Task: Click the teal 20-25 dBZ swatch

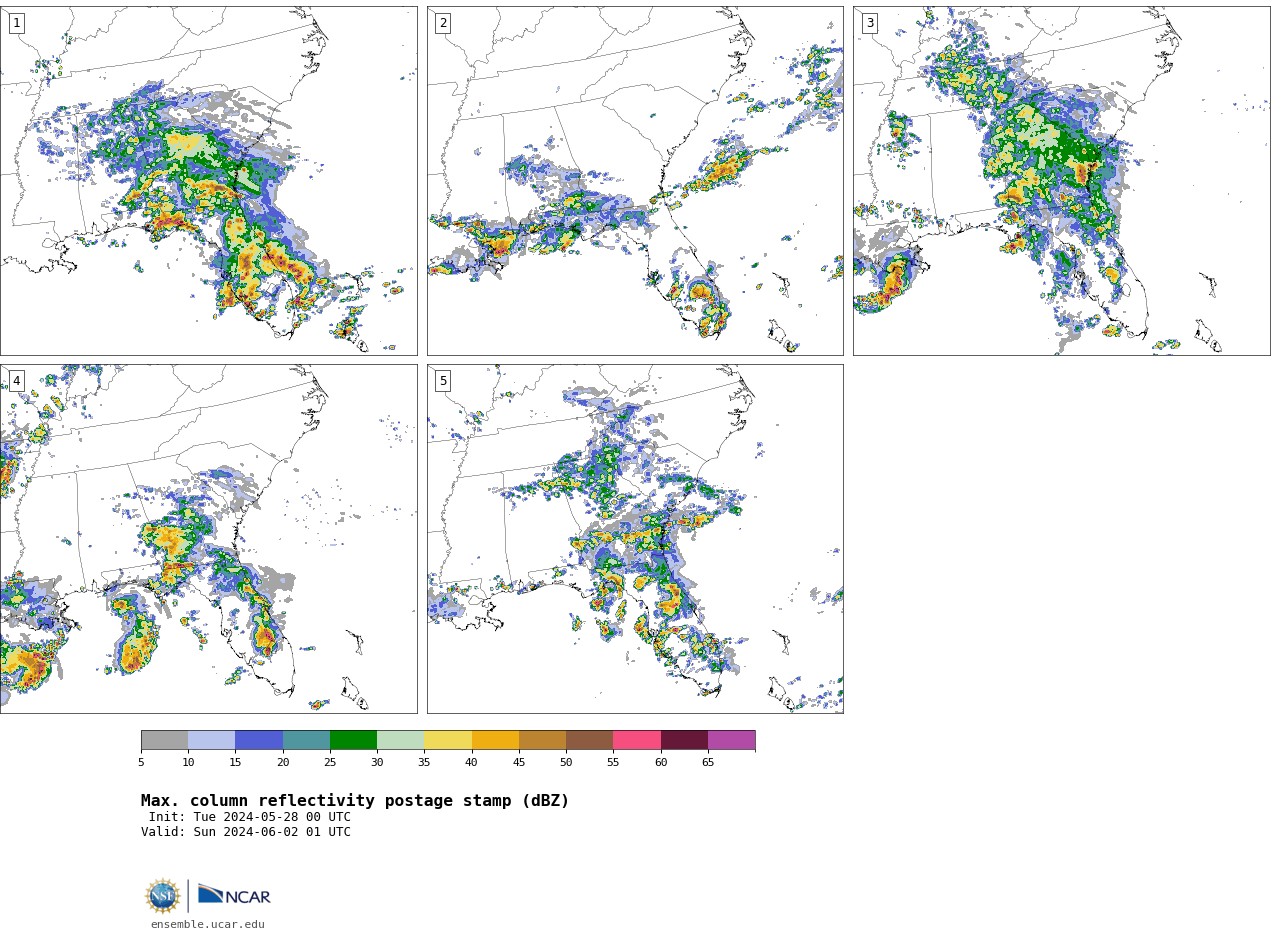Action: pyautogui.click(x=306, y=740)
